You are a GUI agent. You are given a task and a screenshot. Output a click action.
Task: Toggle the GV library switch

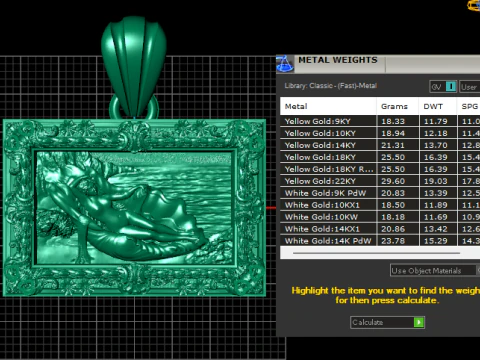pos(443,87)
